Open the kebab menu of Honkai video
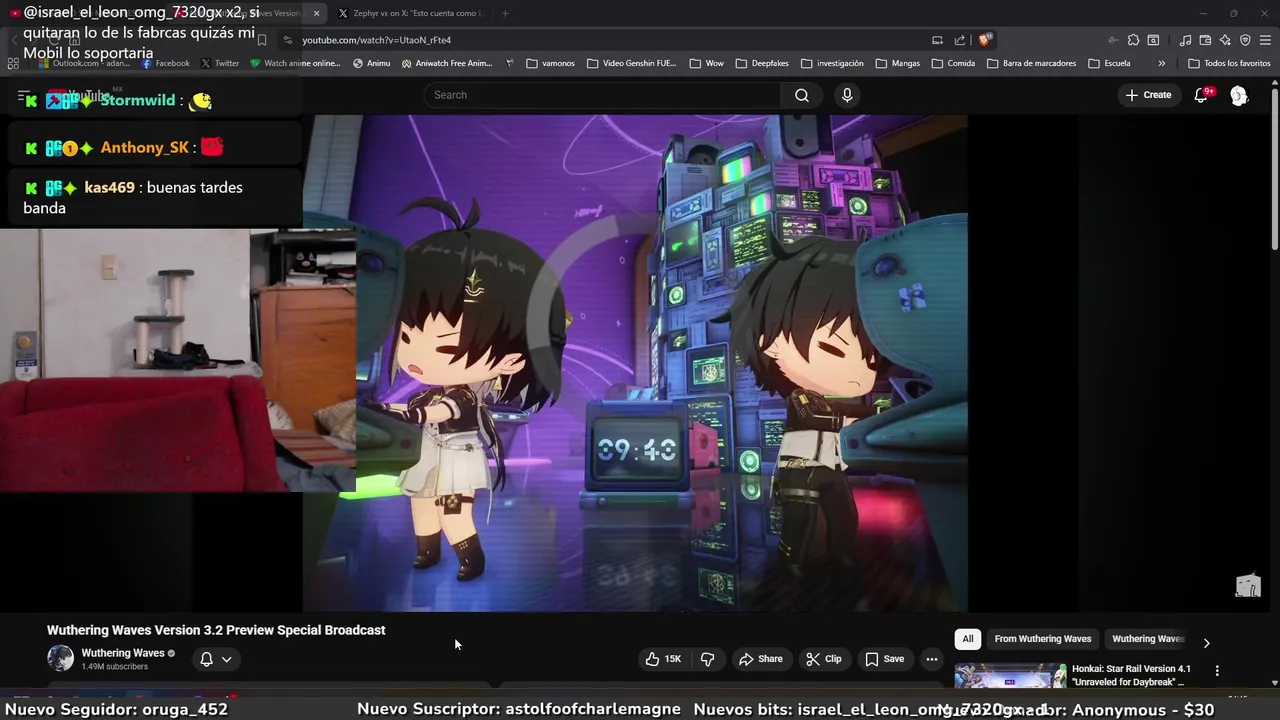1280x720 pixels. (1217, 670)
